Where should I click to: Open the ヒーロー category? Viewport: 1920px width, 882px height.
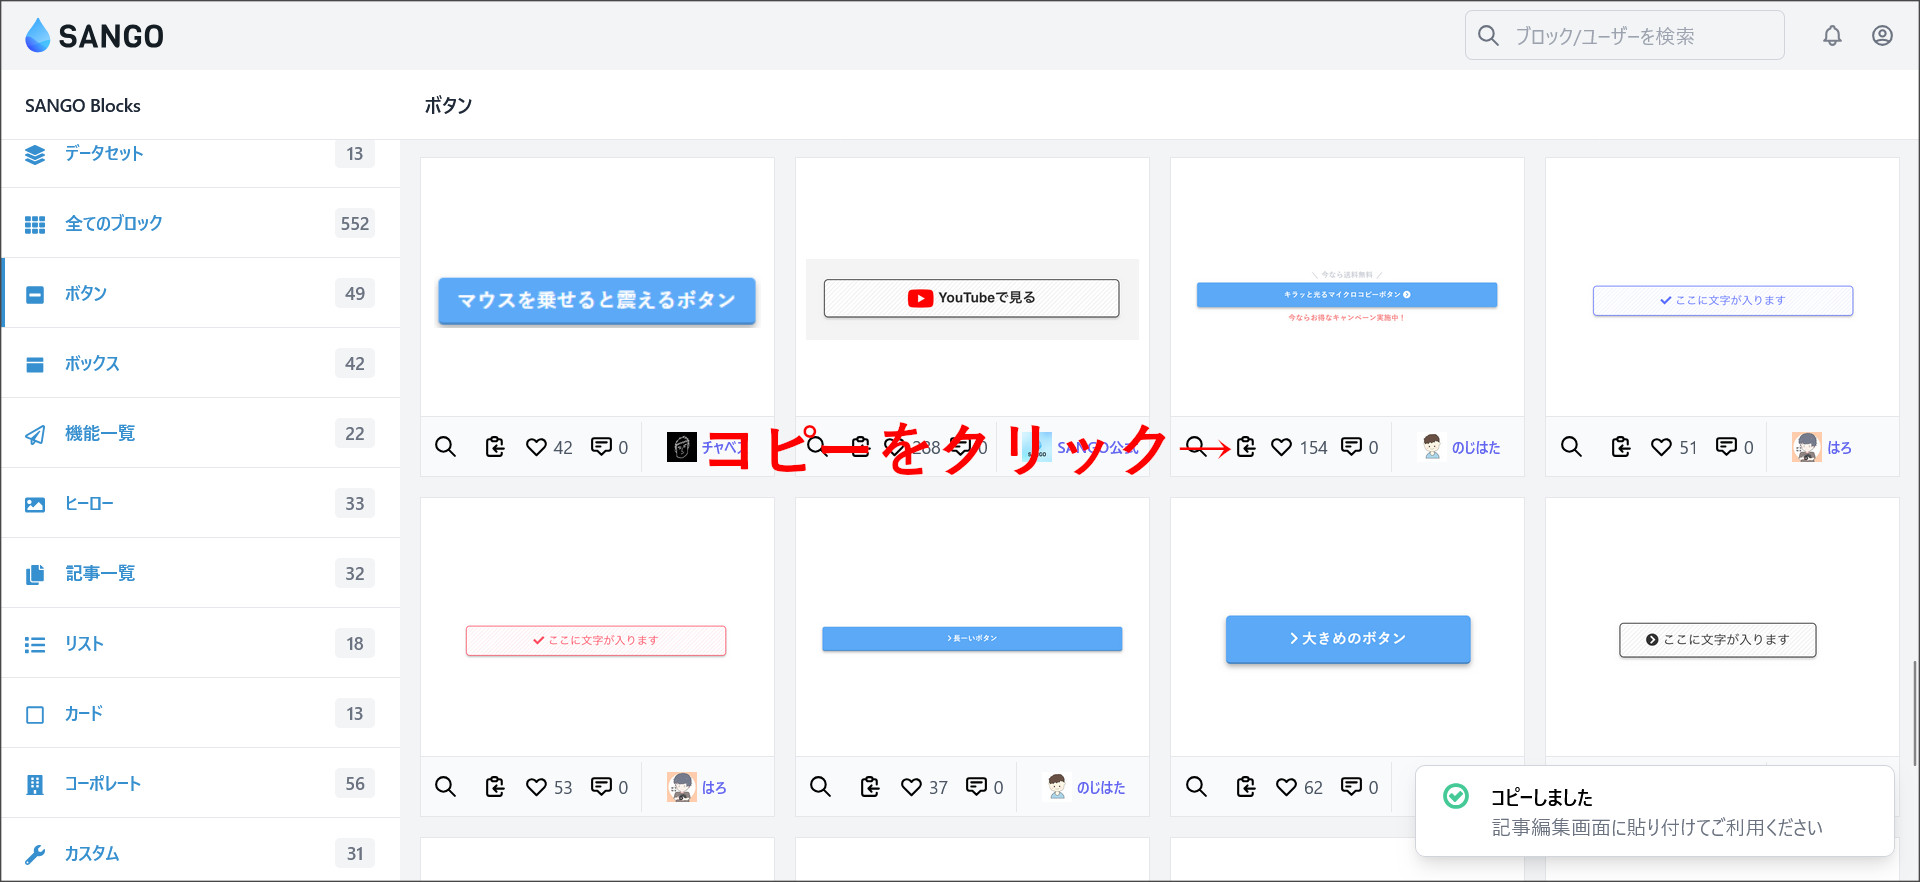pos(89,503)
